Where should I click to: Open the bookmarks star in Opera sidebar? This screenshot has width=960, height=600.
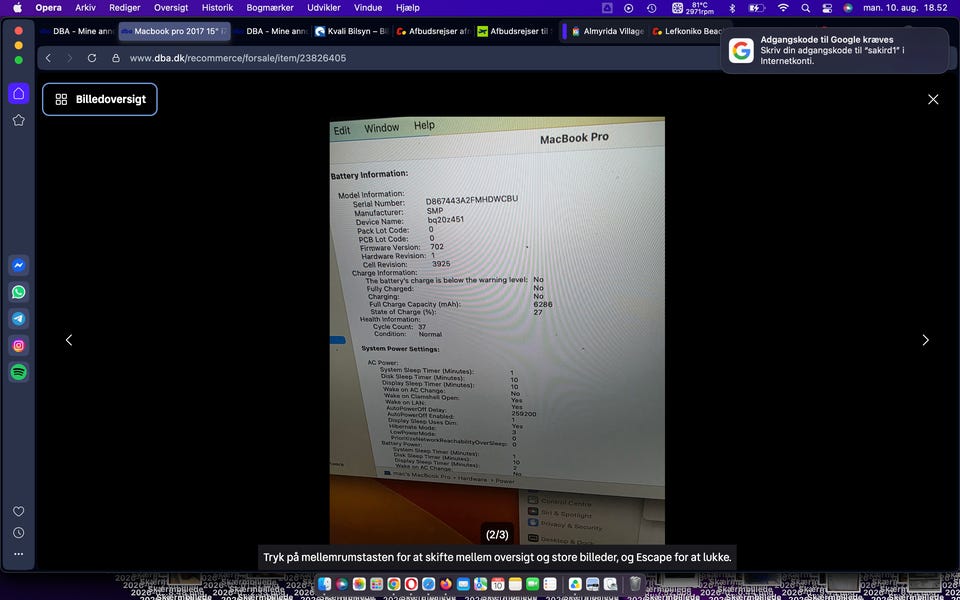click(19, 120)
